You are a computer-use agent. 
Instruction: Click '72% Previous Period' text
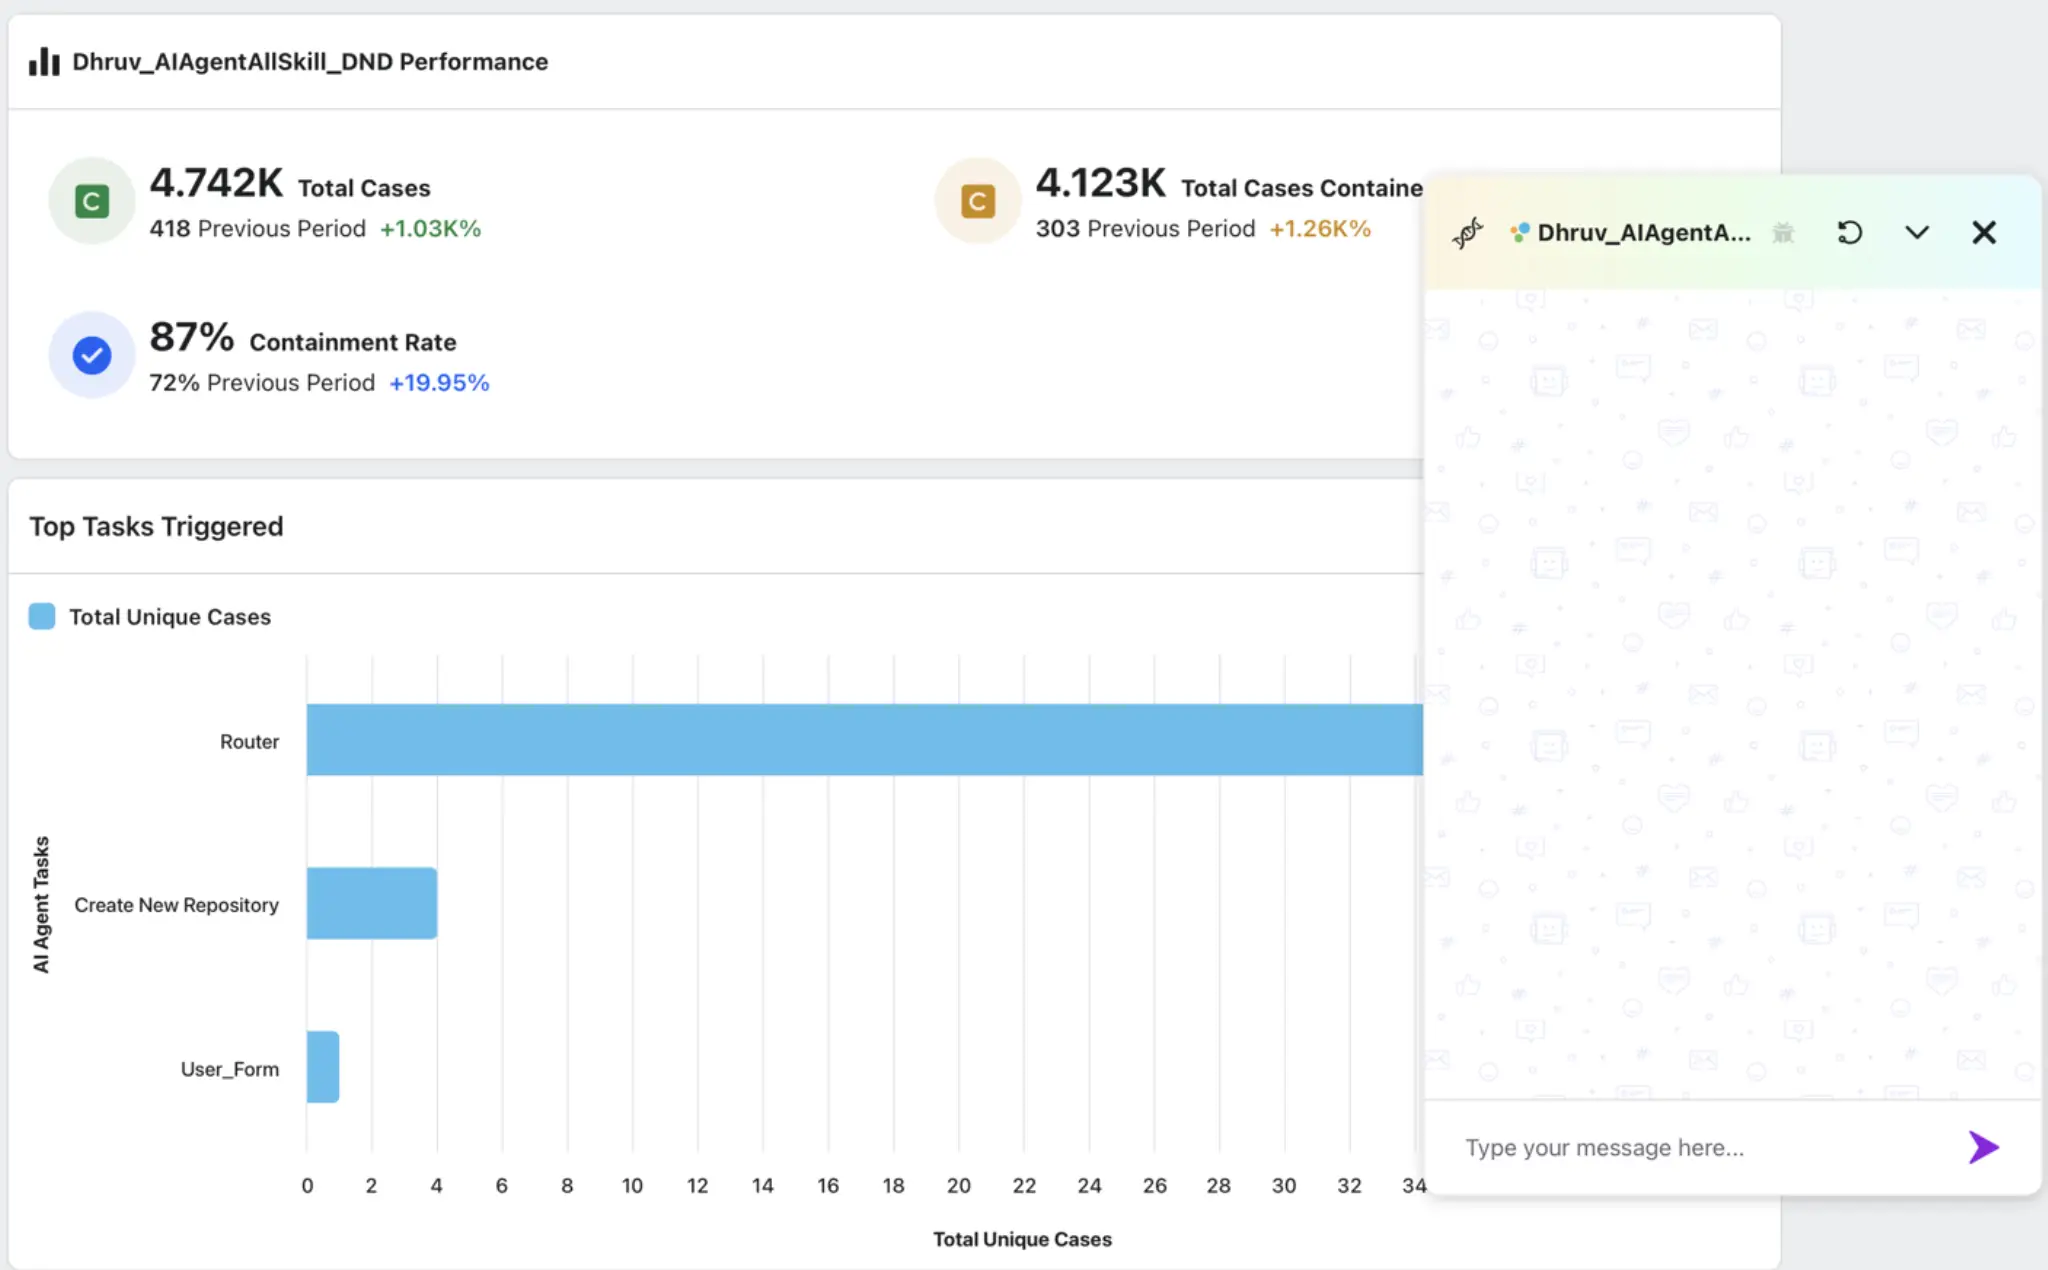click(x=262, y=383)
